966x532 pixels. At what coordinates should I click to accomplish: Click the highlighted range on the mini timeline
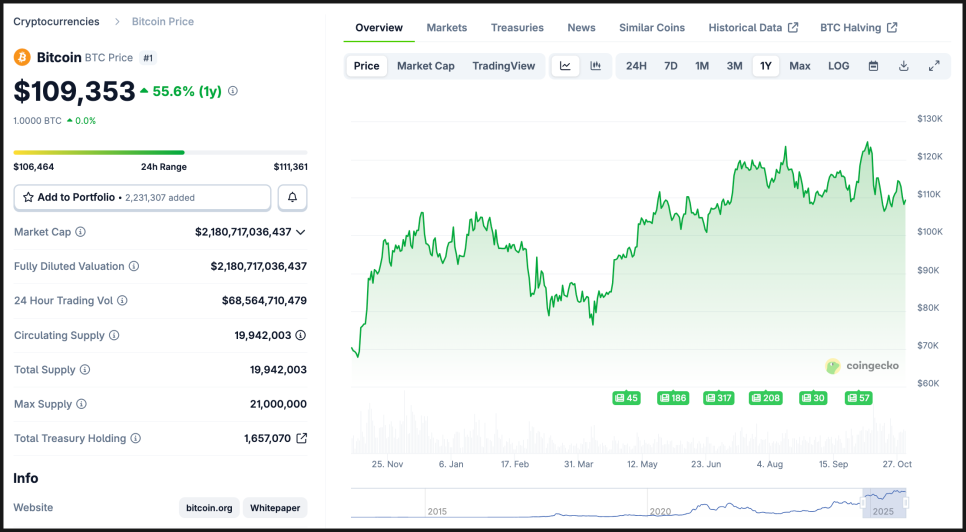coord(884,502)
